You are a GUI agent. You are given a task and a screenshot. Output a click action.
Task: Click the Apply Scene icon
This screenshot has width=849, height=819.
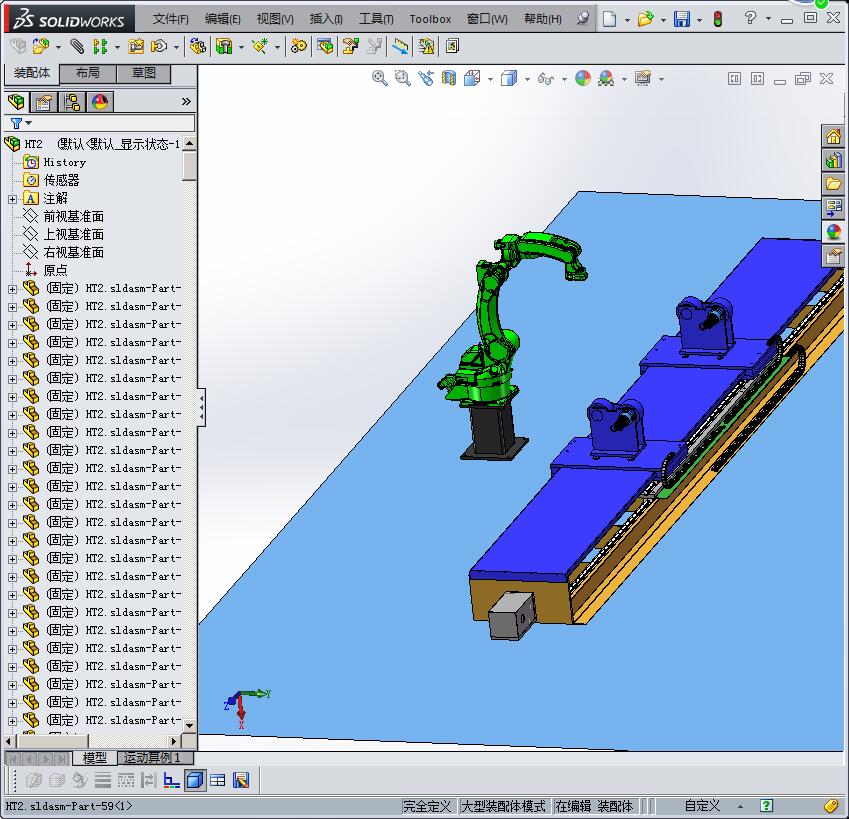tap(606, 78)
